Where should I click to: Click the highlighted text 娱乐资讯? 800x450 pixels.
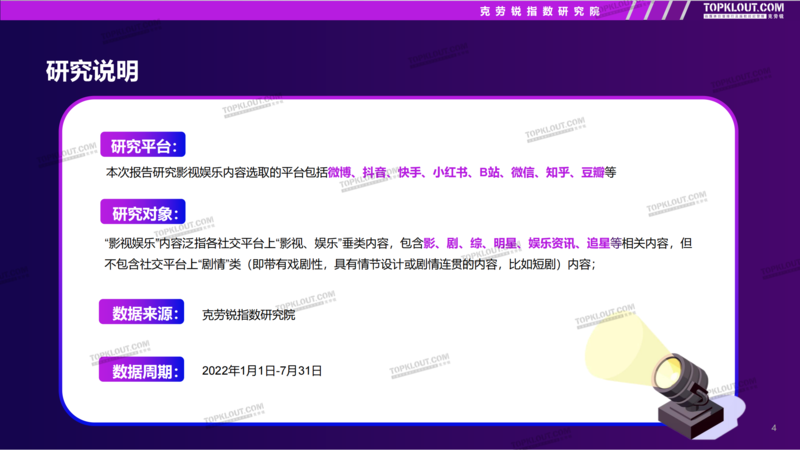pyautogui.click(x=551, y=243)
